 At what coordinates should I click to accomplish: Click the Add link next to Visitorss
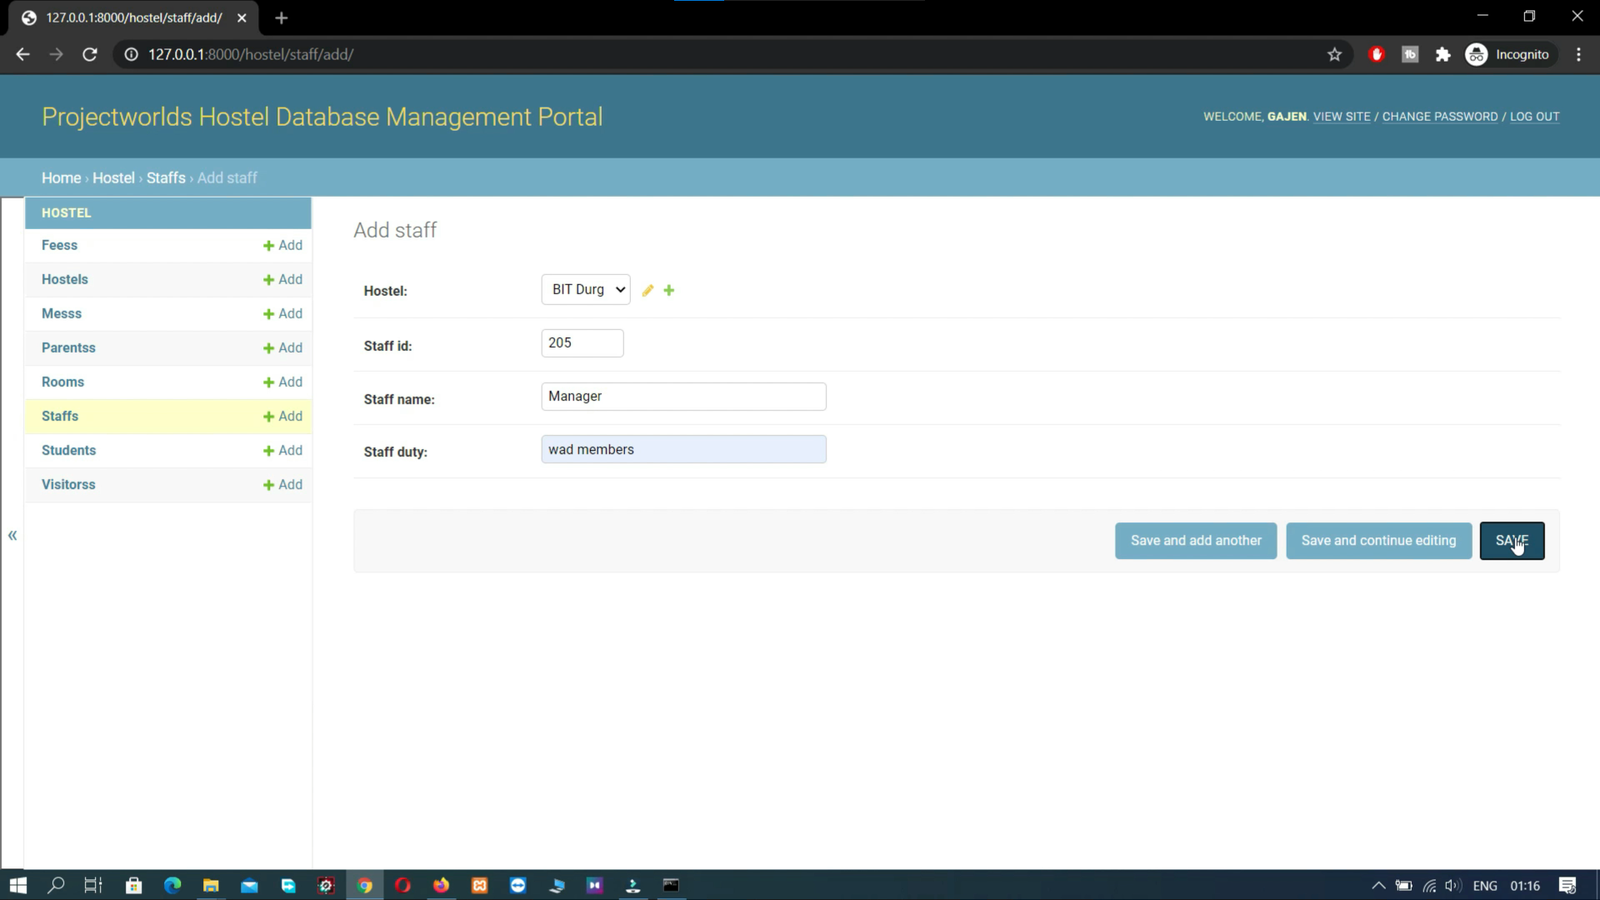[283, 485]
